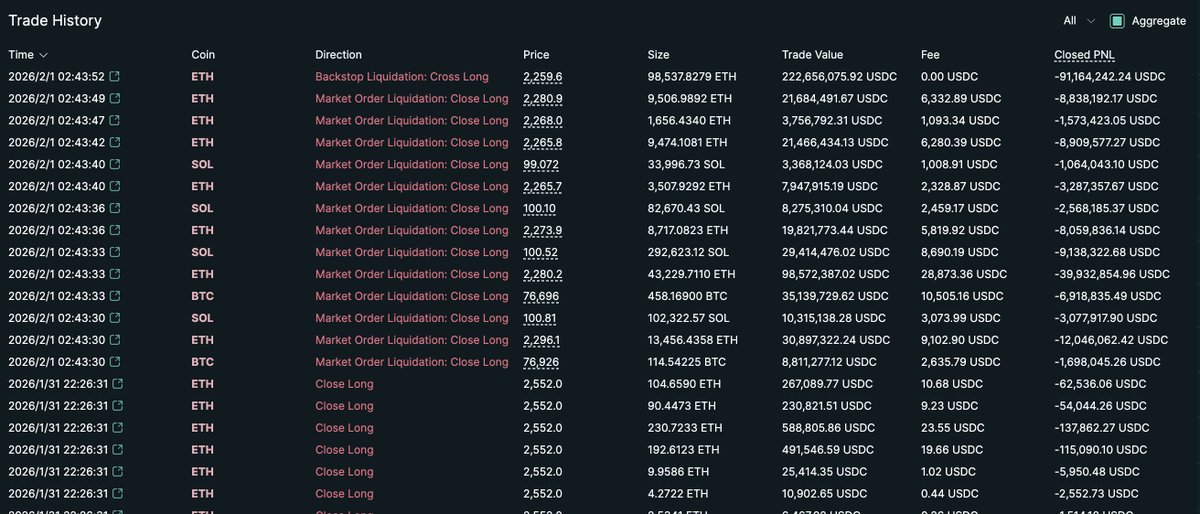
Task: Click the Direction column header
Action: pyautogui.click(x=338, y=55)
